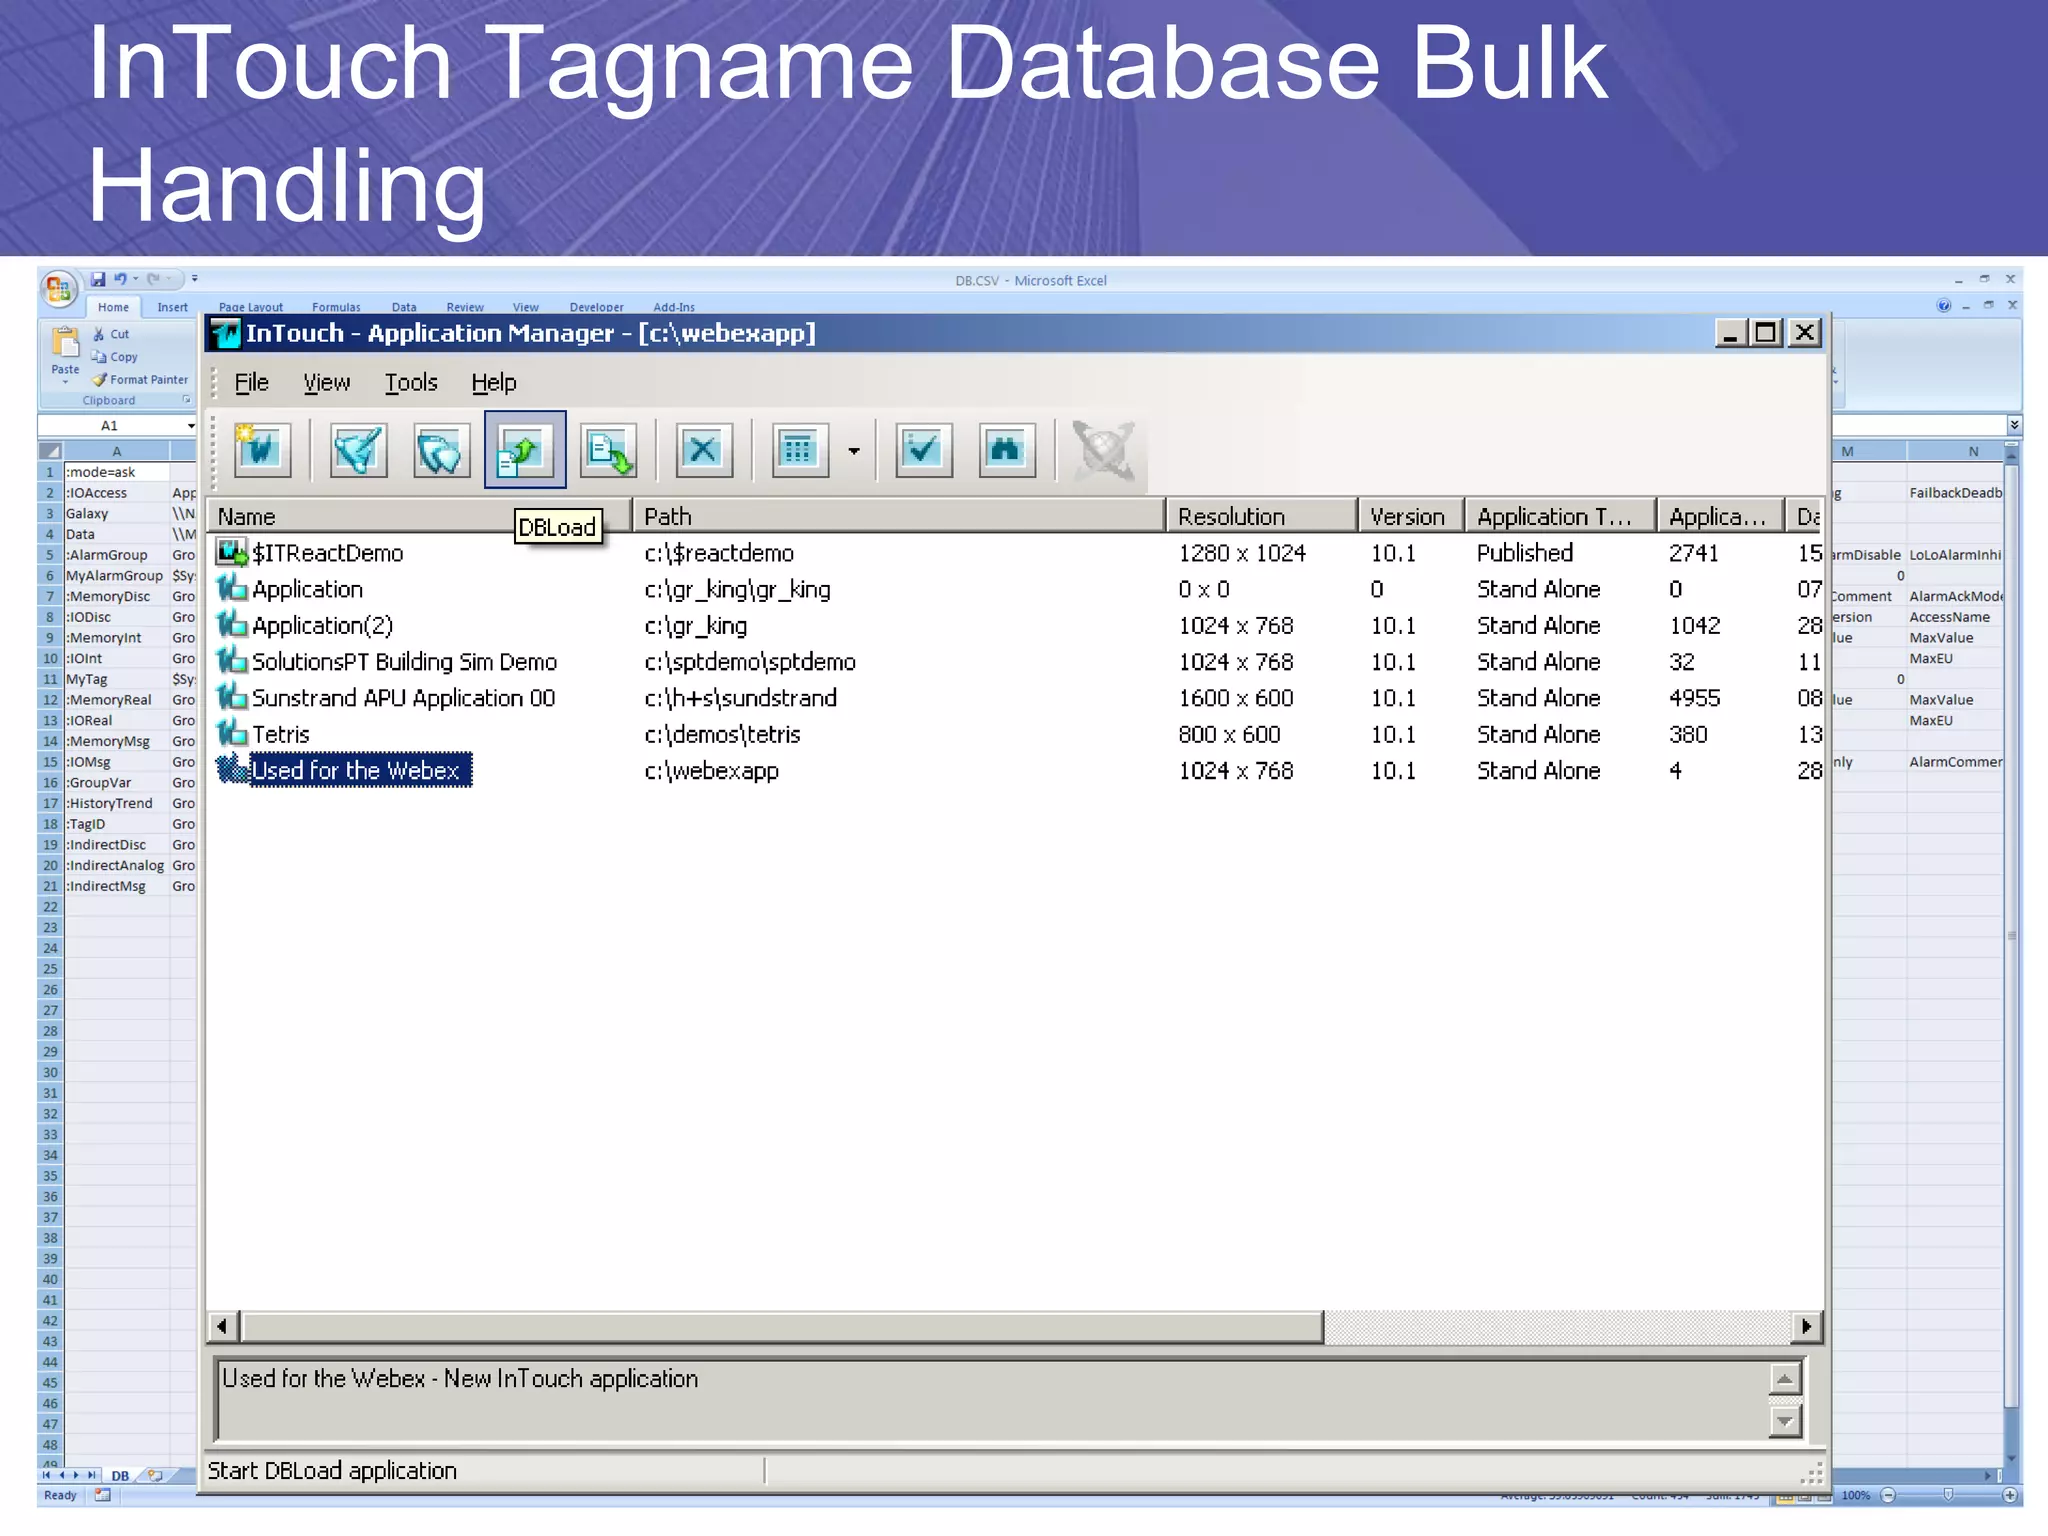Click Copy in the Excel clipboard group
2048x1536 pixels.
click(x=114, y=357)
